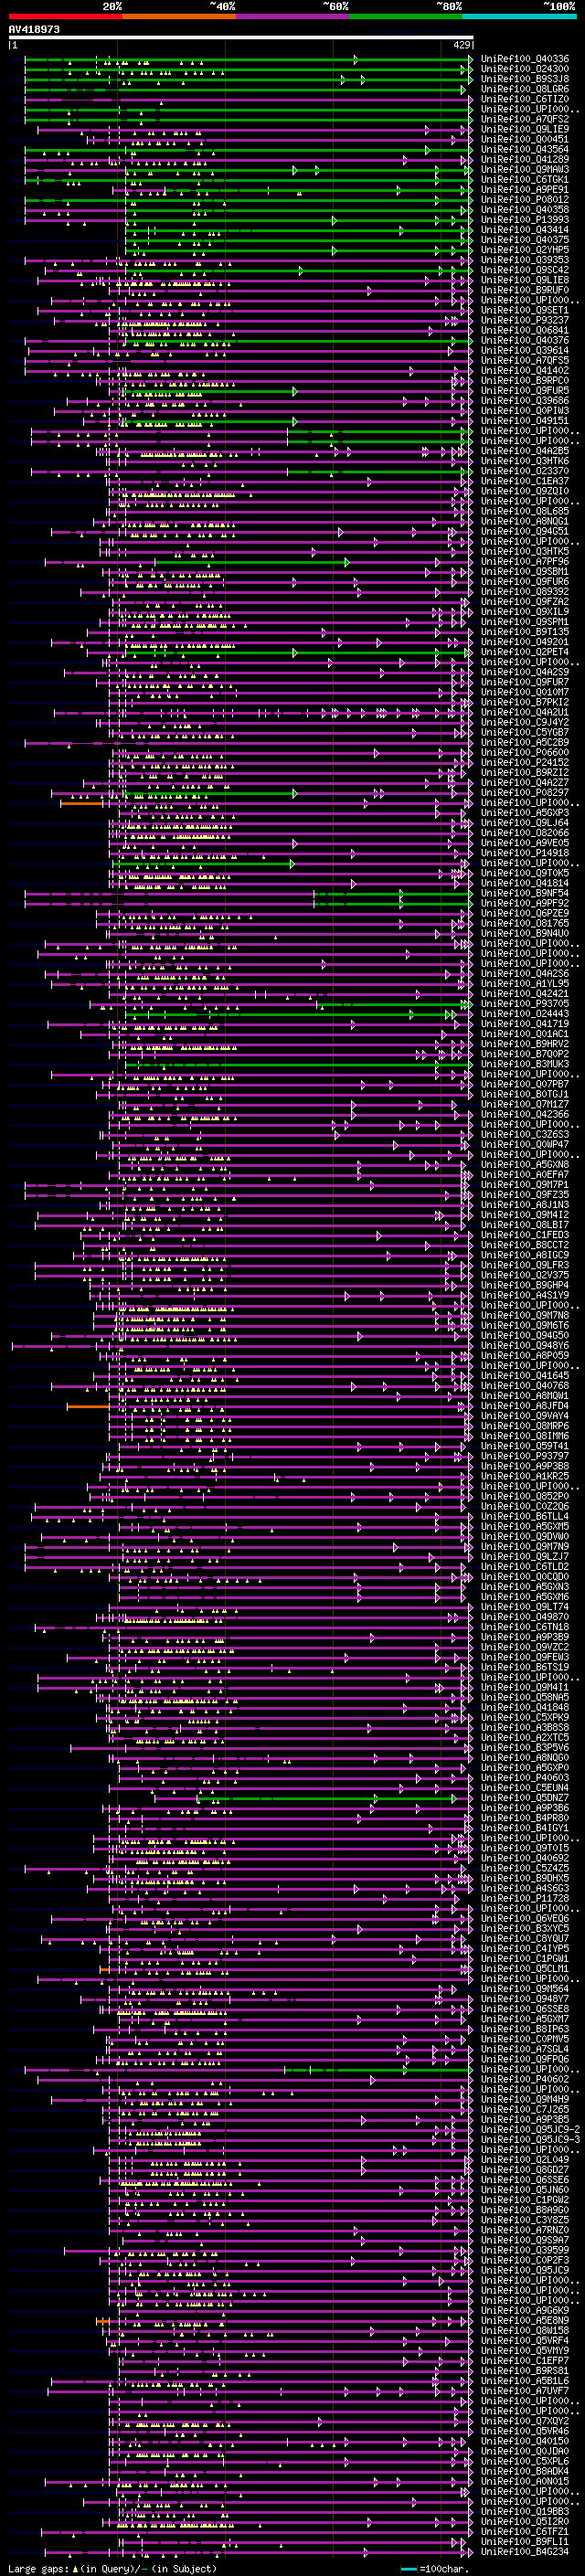Click label UniRef100_P93237

click(x=525, y=320)
